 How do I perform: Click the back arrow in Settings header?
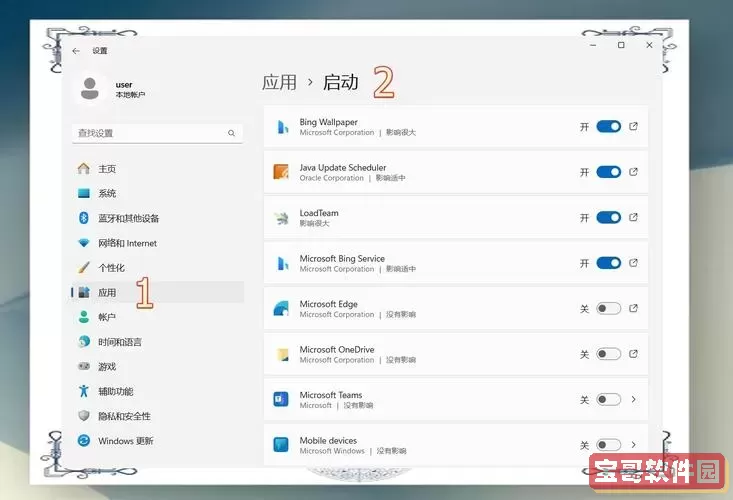pyautogui.click(x=76, y=51)
